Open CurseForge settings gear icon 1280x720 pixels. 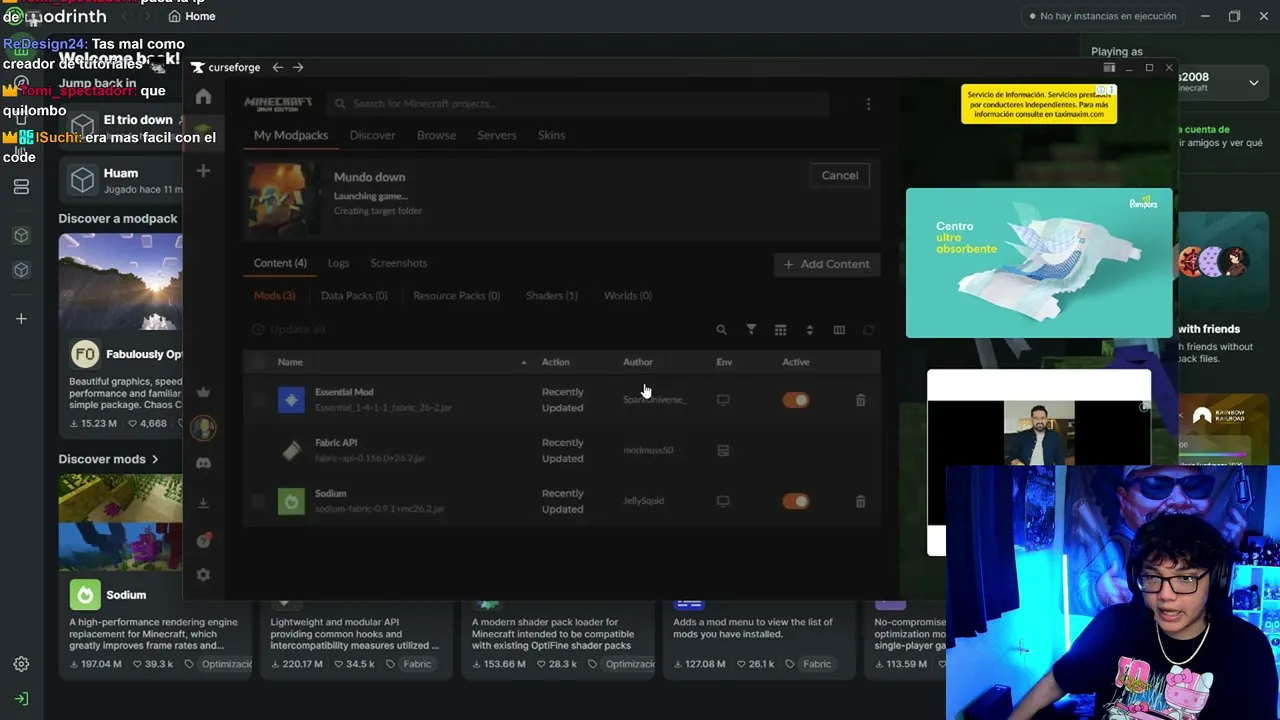[x=203, y=575]
